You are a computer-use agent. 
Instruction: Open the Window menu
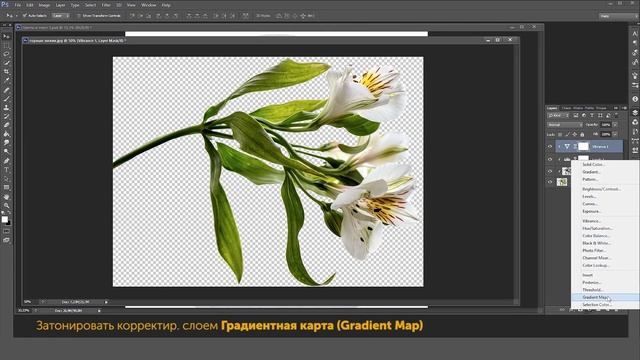tap(149, 5)
